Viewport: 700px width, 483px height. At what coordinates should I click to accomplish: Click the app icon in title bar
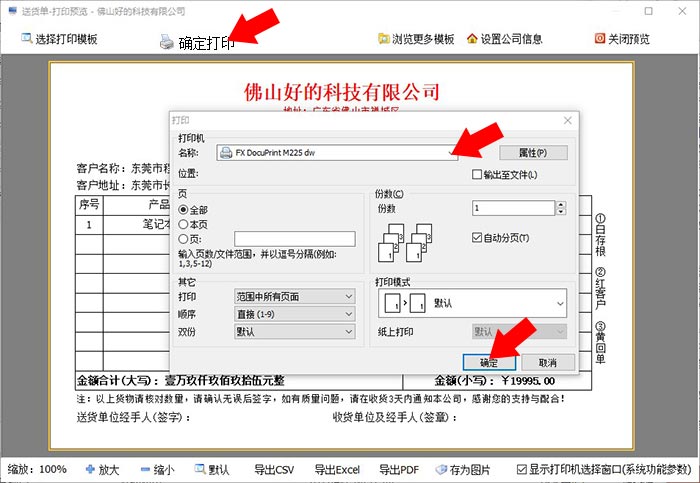(12, 11)
